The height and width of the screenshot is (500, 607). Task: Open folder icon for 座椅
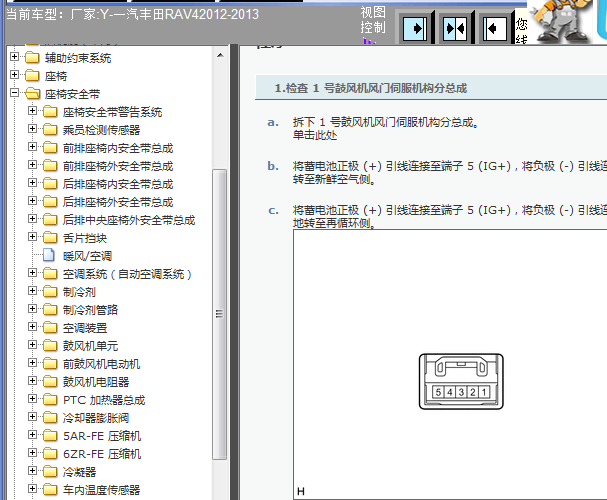(x=32, y=75)
